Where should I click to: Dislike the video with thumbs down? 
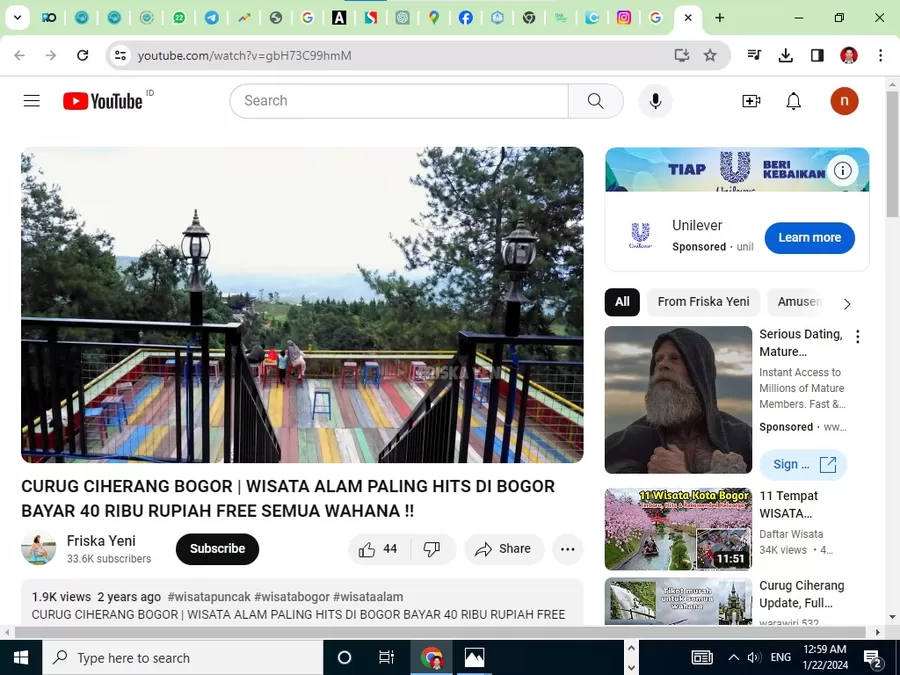click(x=432, y=549)
